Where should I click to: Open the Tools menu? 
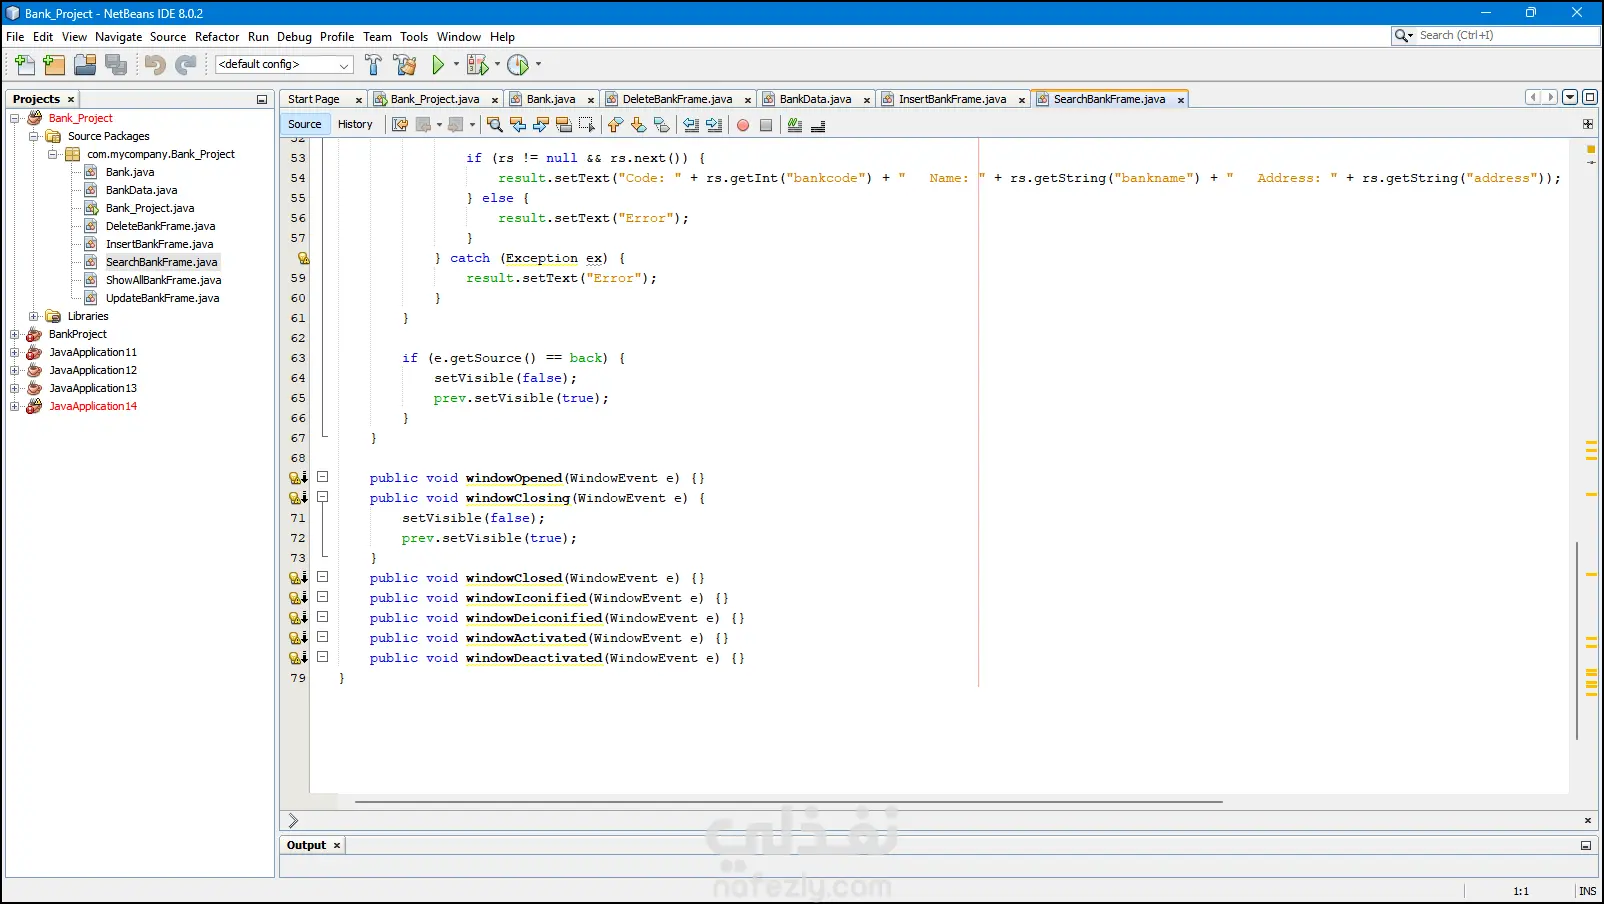pos(414,37)
